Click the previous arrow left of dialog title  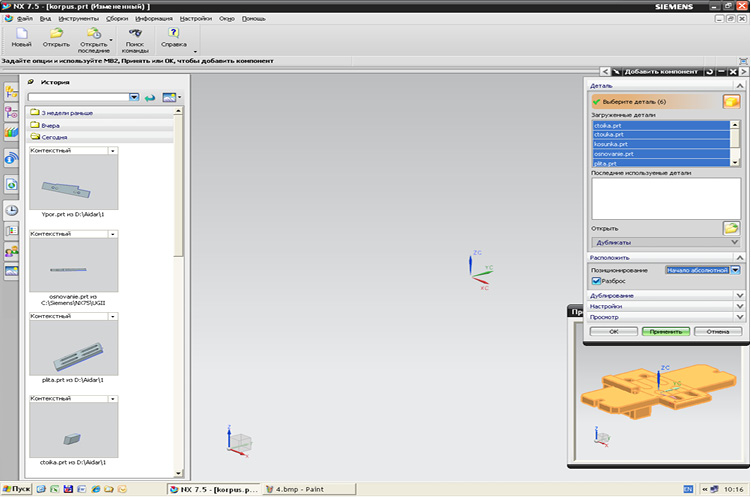[x=605, y=72]
